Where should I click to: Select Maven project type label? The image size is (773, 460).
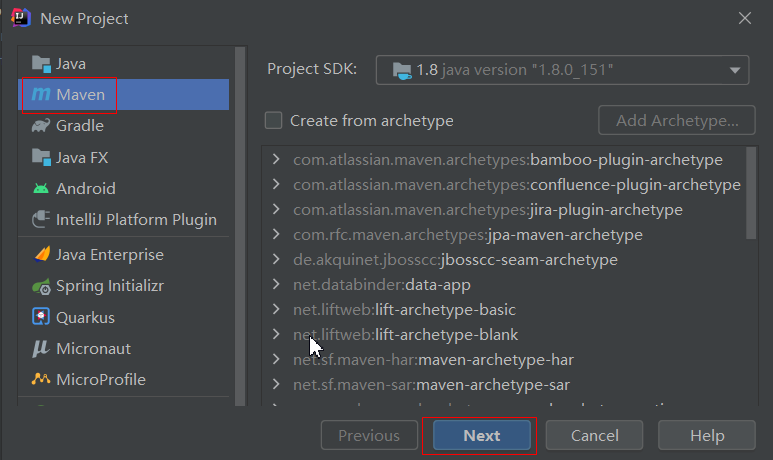point(80,94)
